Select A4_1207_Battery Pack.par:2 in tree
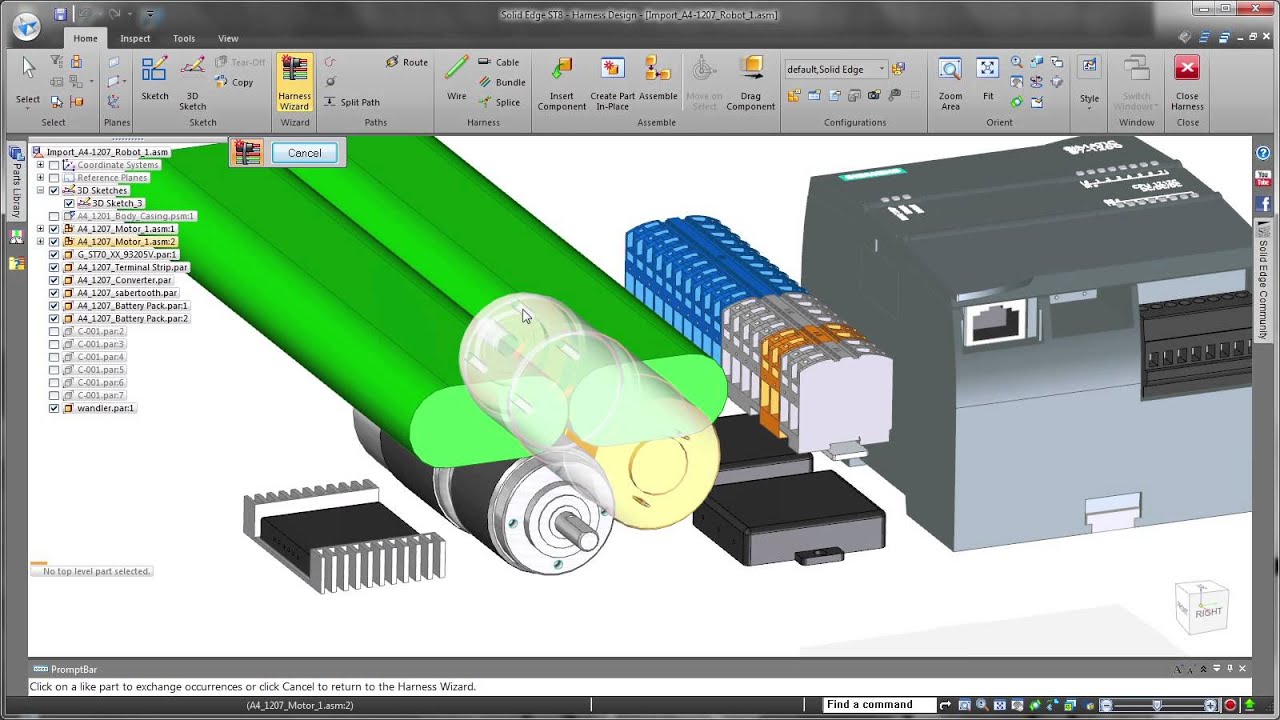This screenshot has width=1280, height=720. pos(132,318)
